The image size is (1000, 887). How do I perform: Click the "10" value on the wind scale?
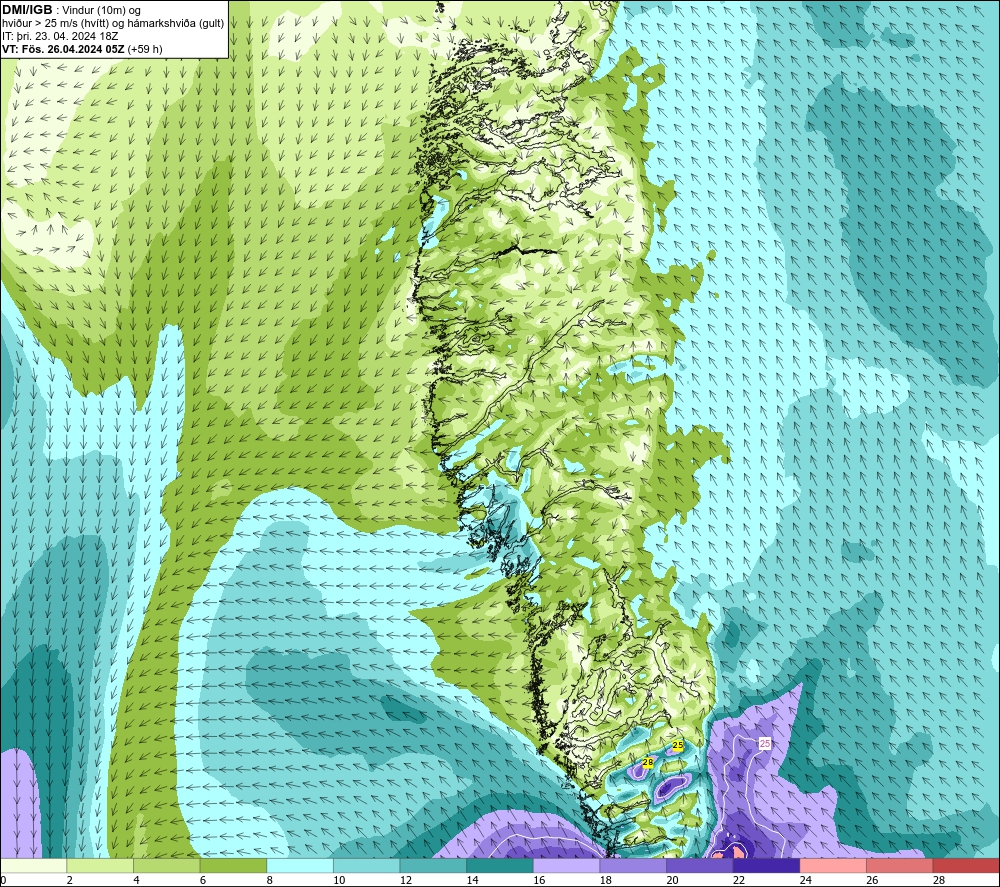(x=339, y=880)
